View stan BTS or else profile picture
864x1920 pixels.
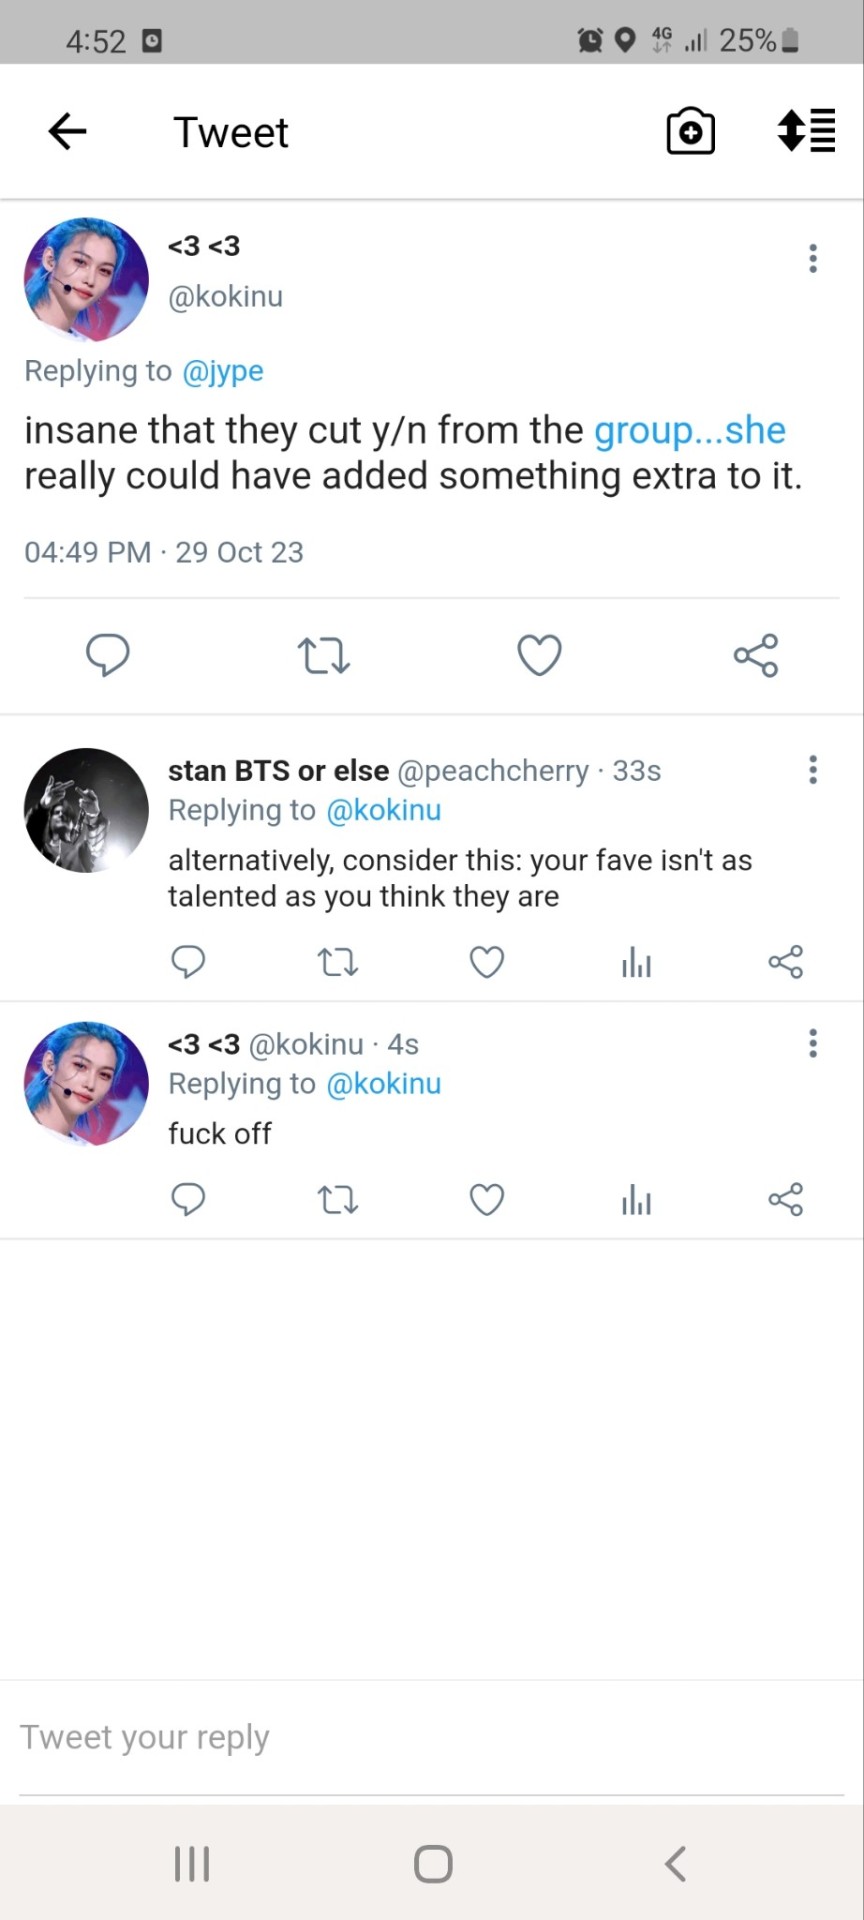coord(86,810)
